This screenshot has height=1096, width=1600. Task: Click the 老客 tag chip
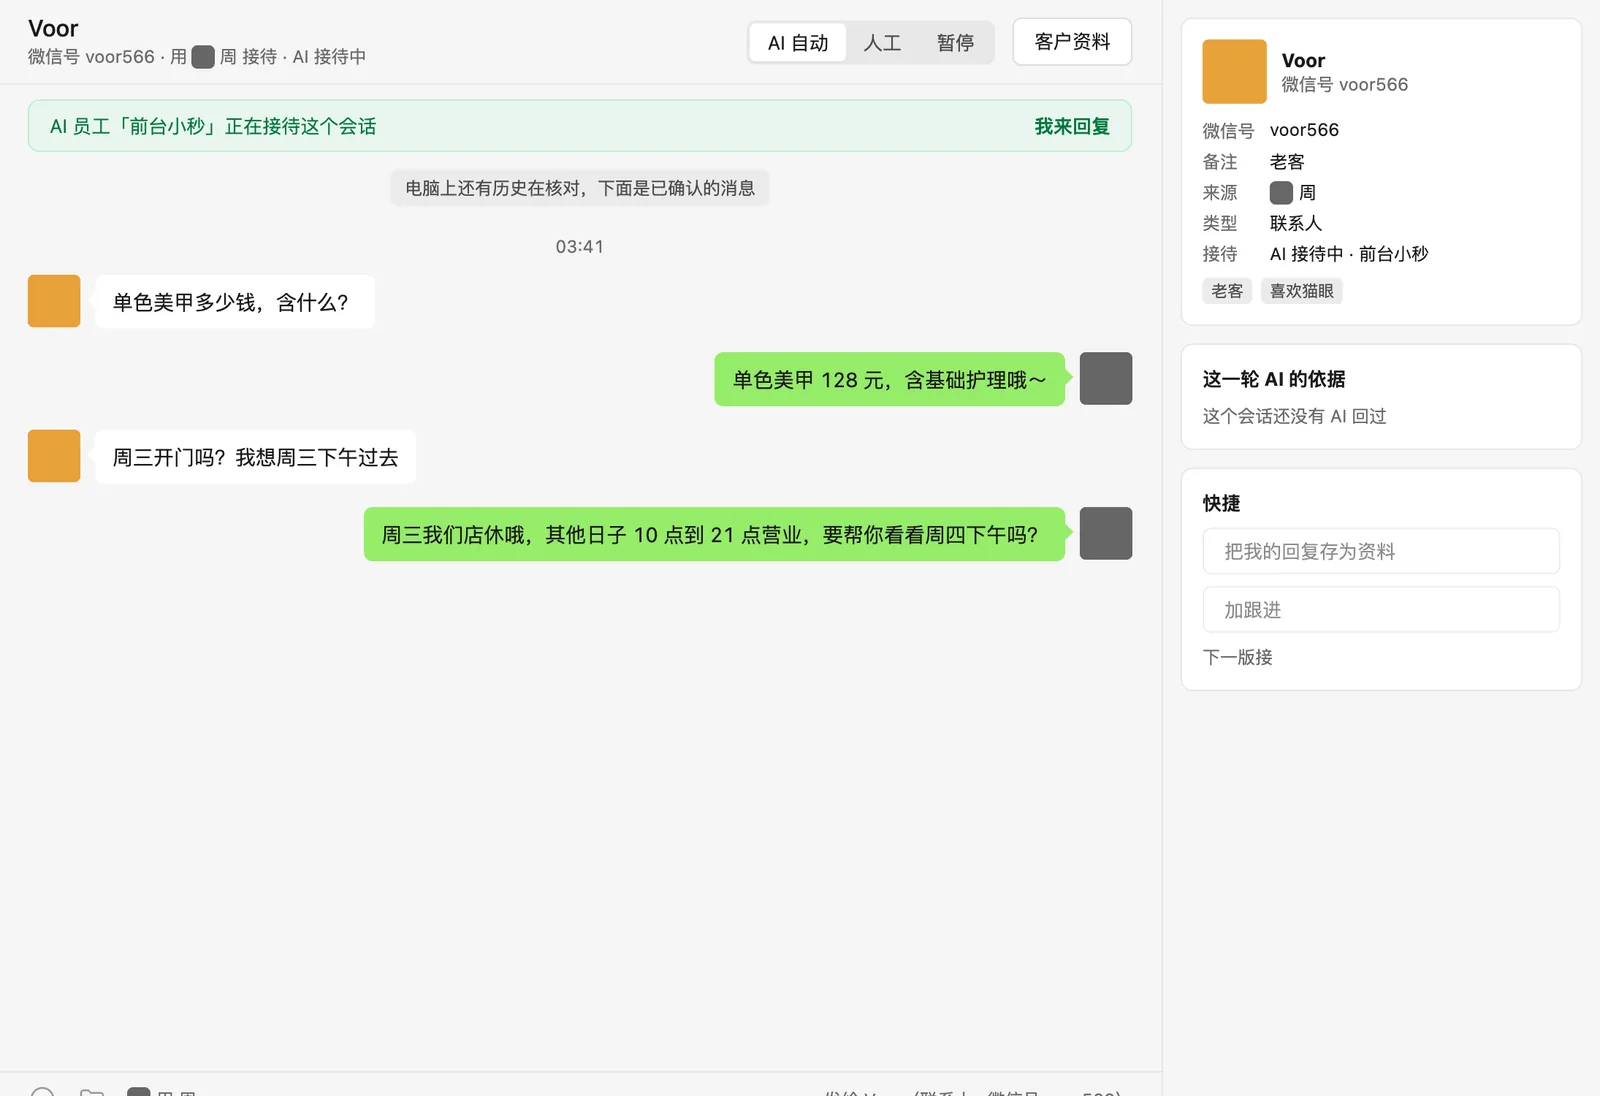tap(1227, 291)
